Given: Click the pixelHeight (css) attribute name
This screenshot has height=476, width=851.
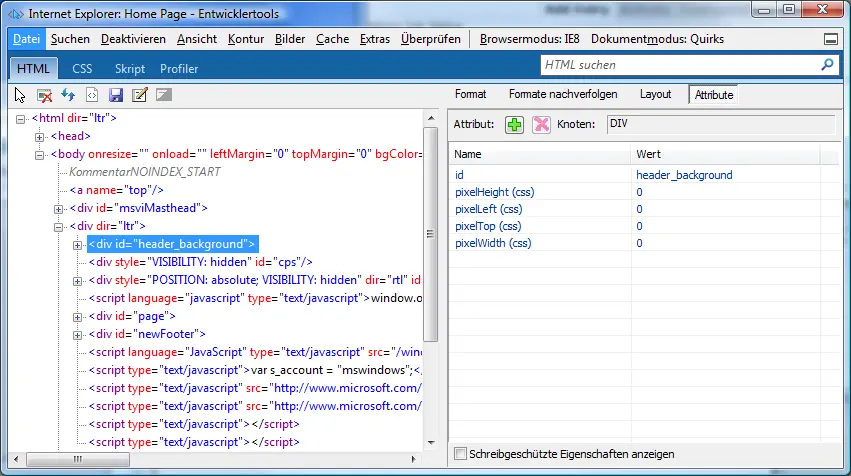Looking at the screenshot, I should (x=494, y=192).
